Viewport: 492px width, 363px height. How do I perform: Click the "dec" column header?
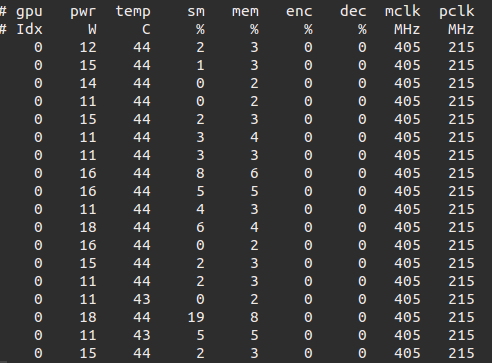(353, 11)
